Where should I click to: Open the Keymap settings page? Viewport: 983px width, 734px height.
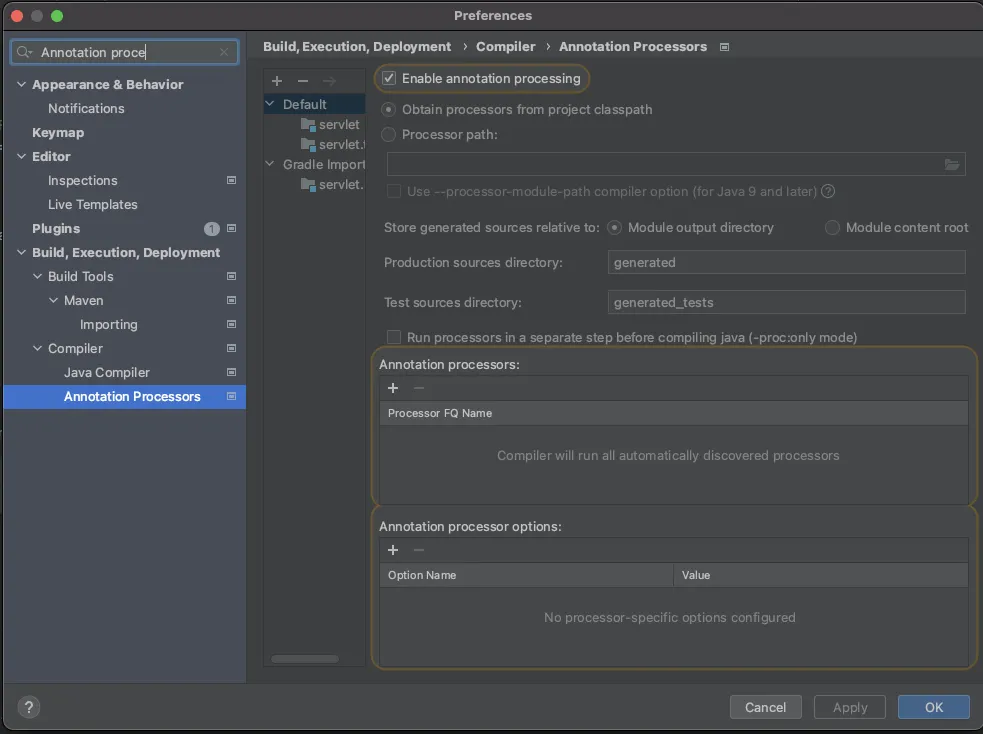(x=58, y=132)
